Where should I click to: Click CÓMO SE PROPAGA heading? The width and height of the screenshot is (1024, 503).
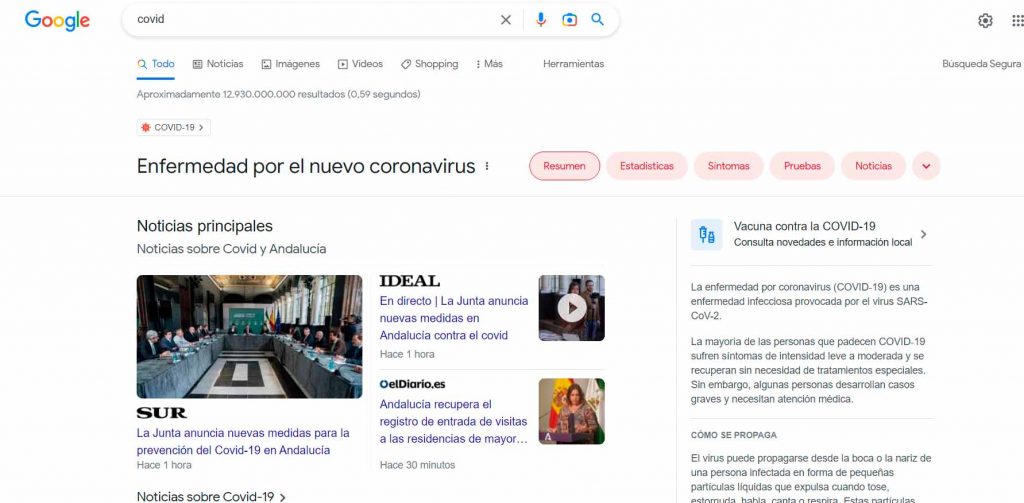tap(734, 435)
